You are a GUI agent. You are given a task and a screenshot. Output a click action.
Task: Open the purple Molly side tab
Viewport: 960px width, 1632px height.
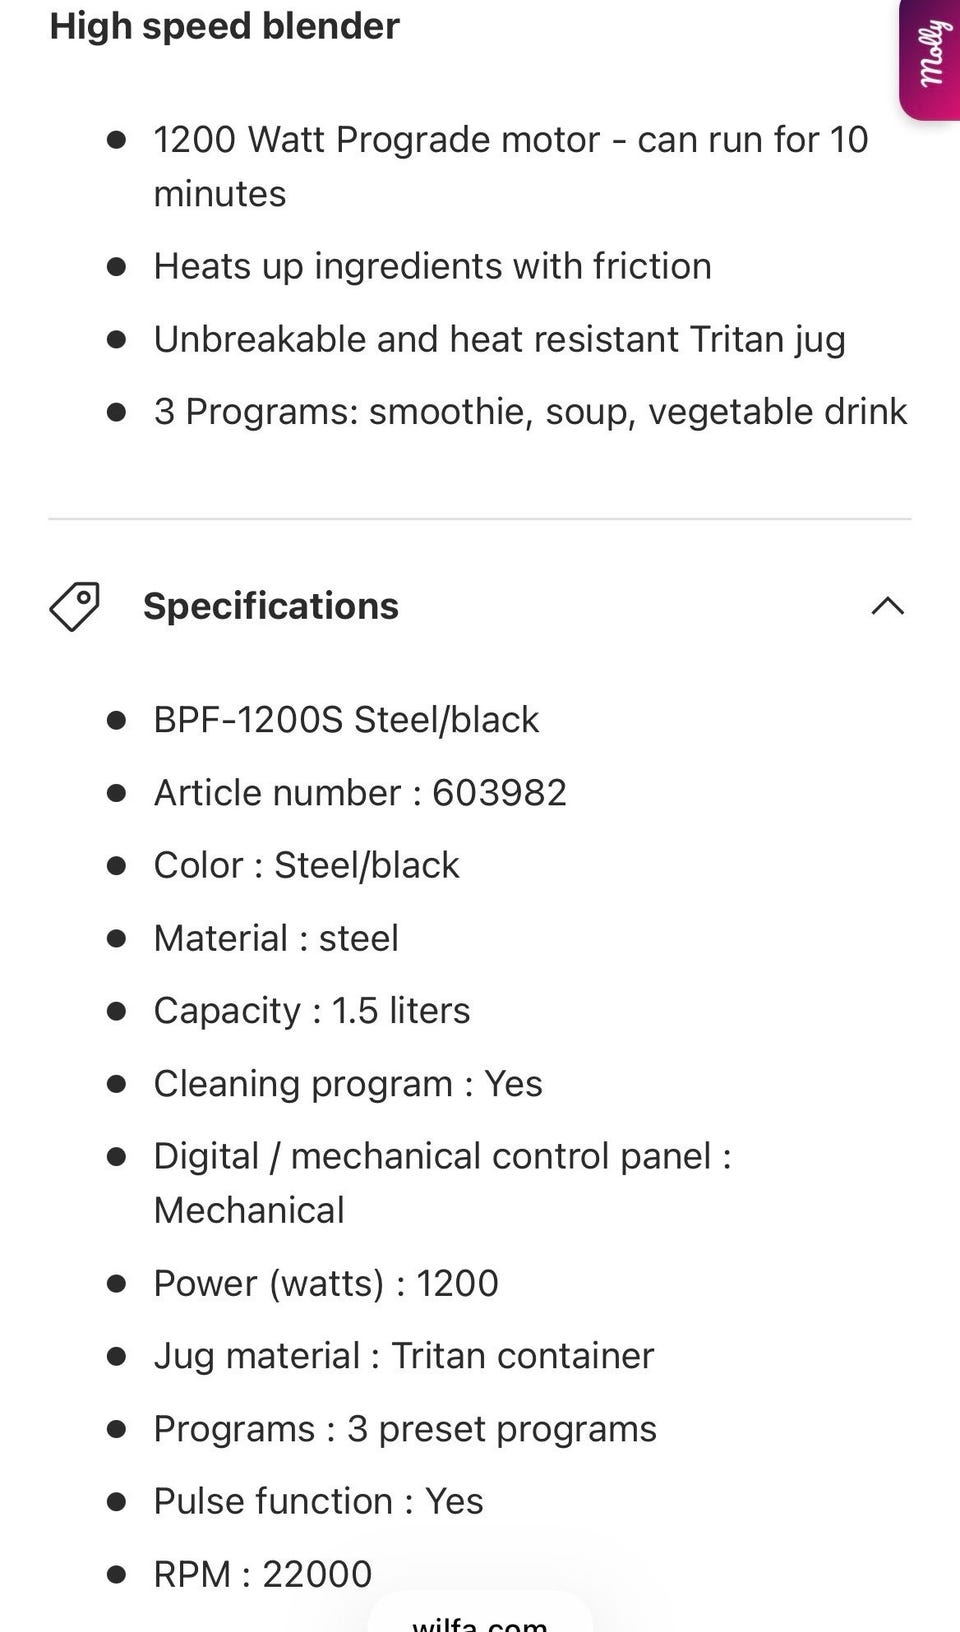click(x=931, y=56)
